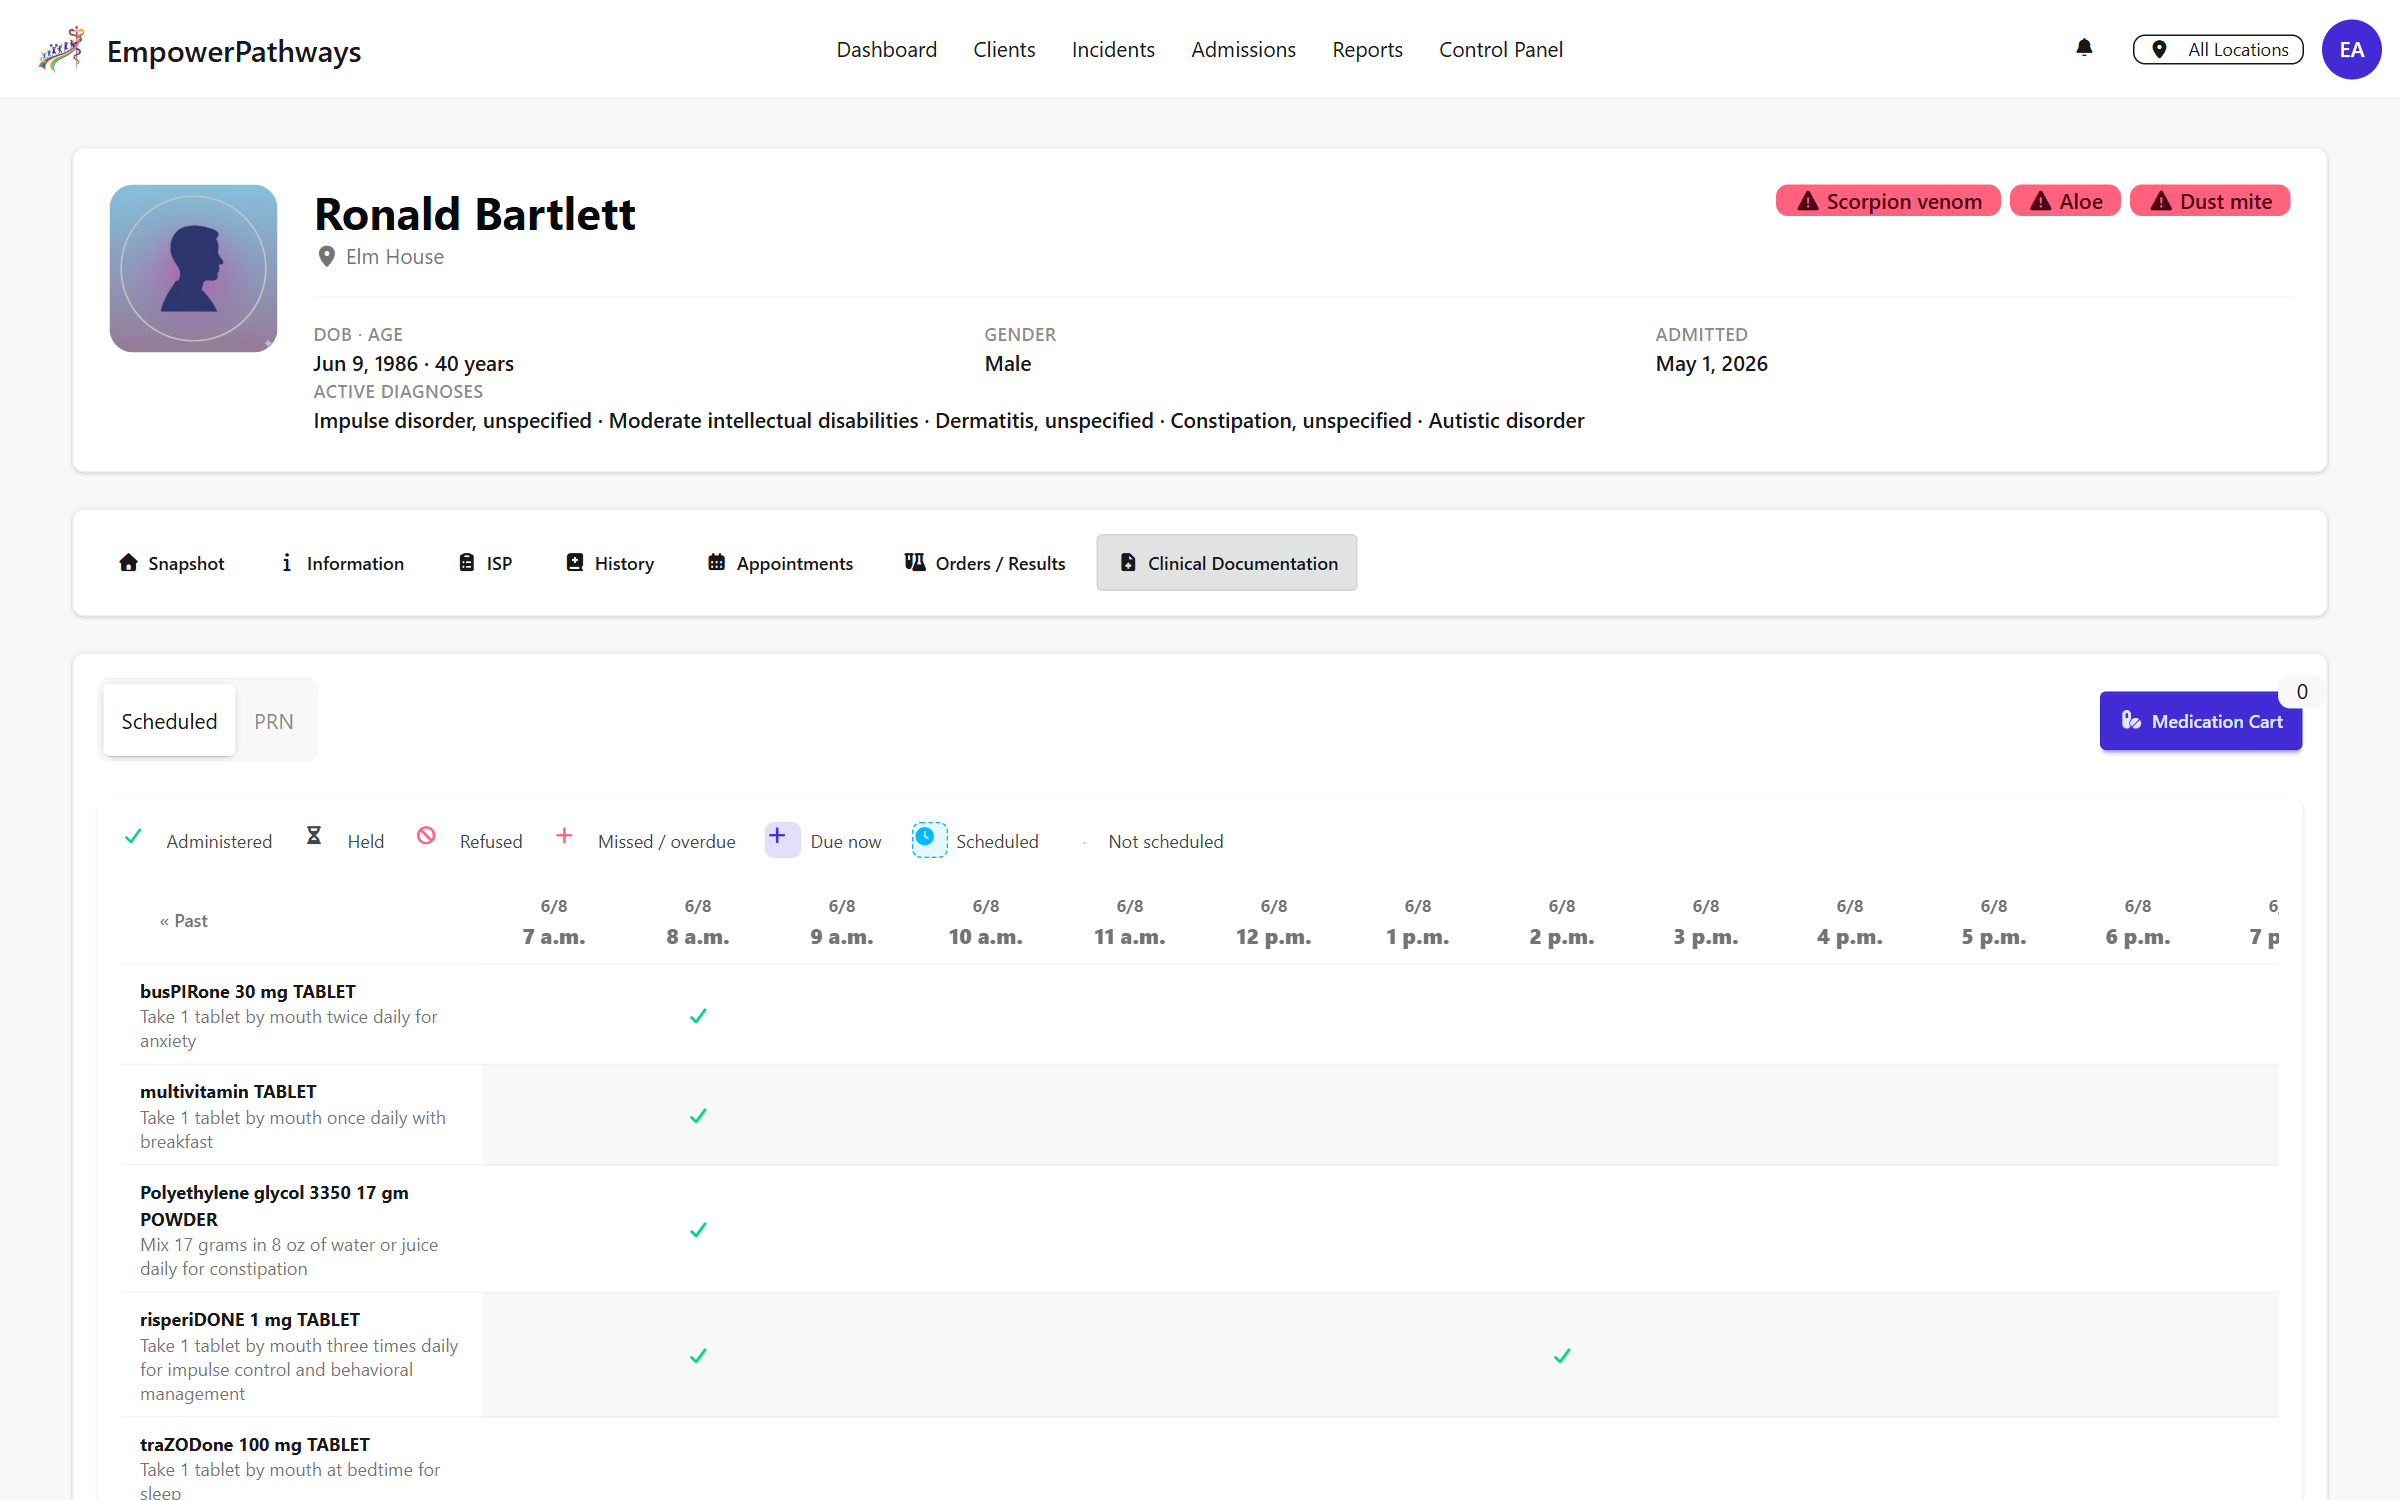The height and width of the screenshot is (1500, 2400).
Task: Switch to Orders / Results tab
Action: pos(985,563)
